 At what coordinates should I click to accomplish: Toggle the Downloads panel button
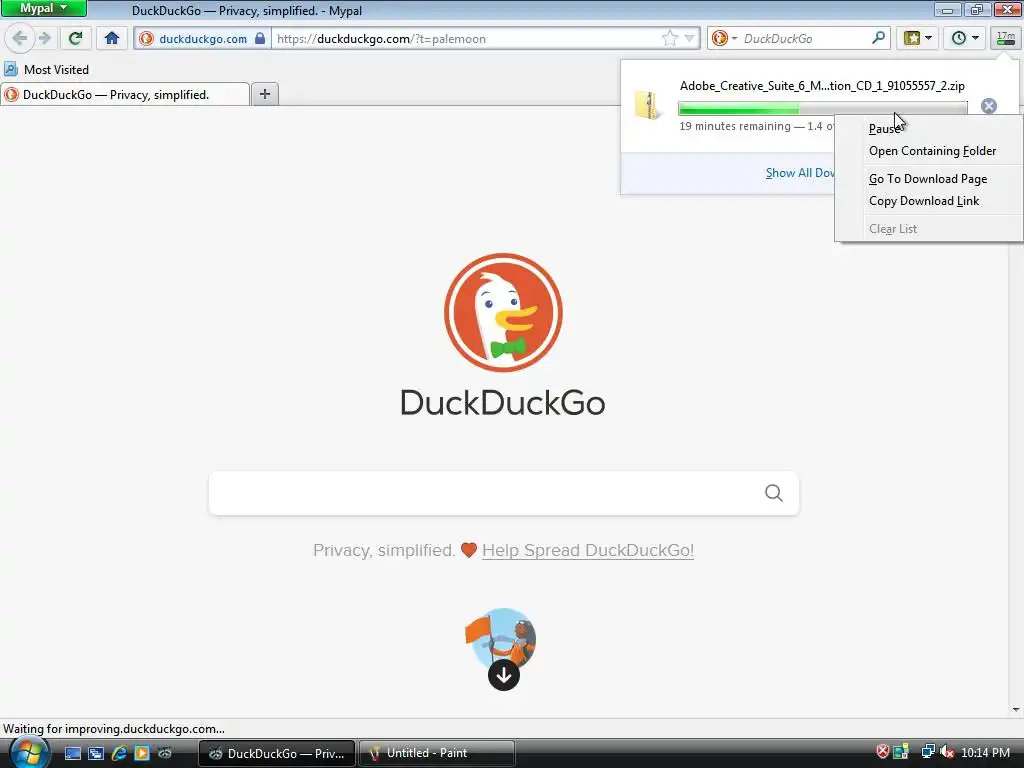(1006, 39)
